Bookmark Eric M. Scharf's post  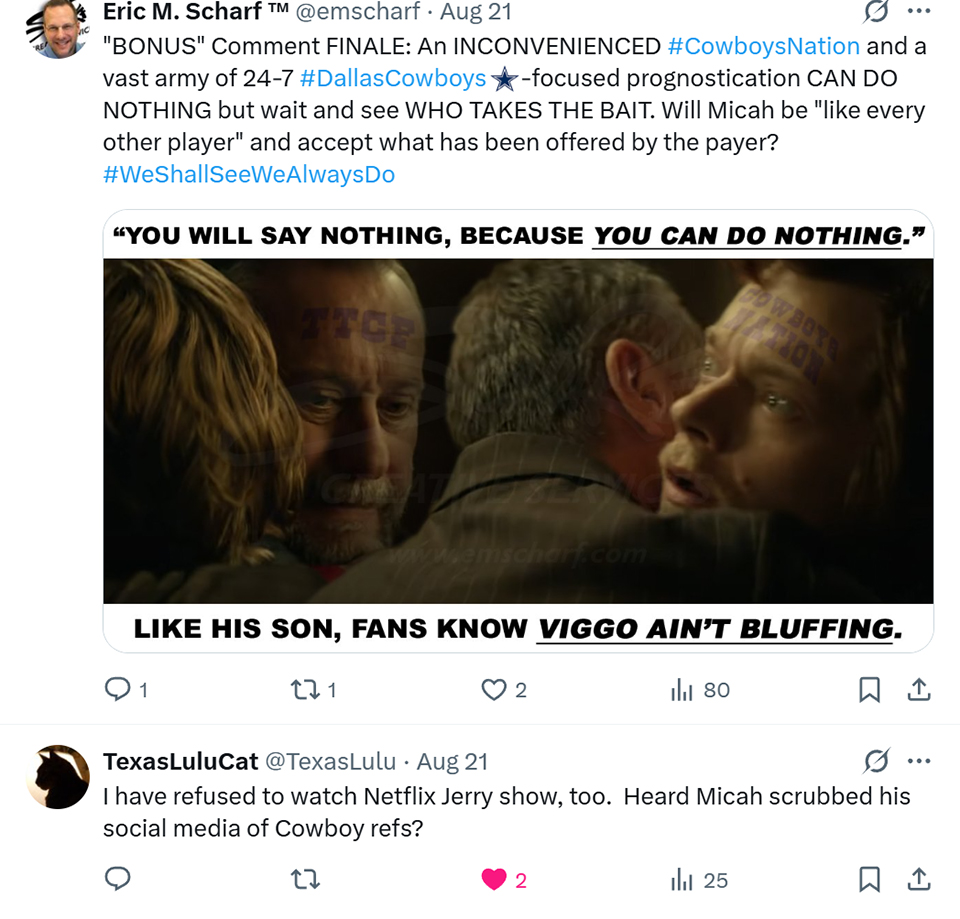[870, 689]
